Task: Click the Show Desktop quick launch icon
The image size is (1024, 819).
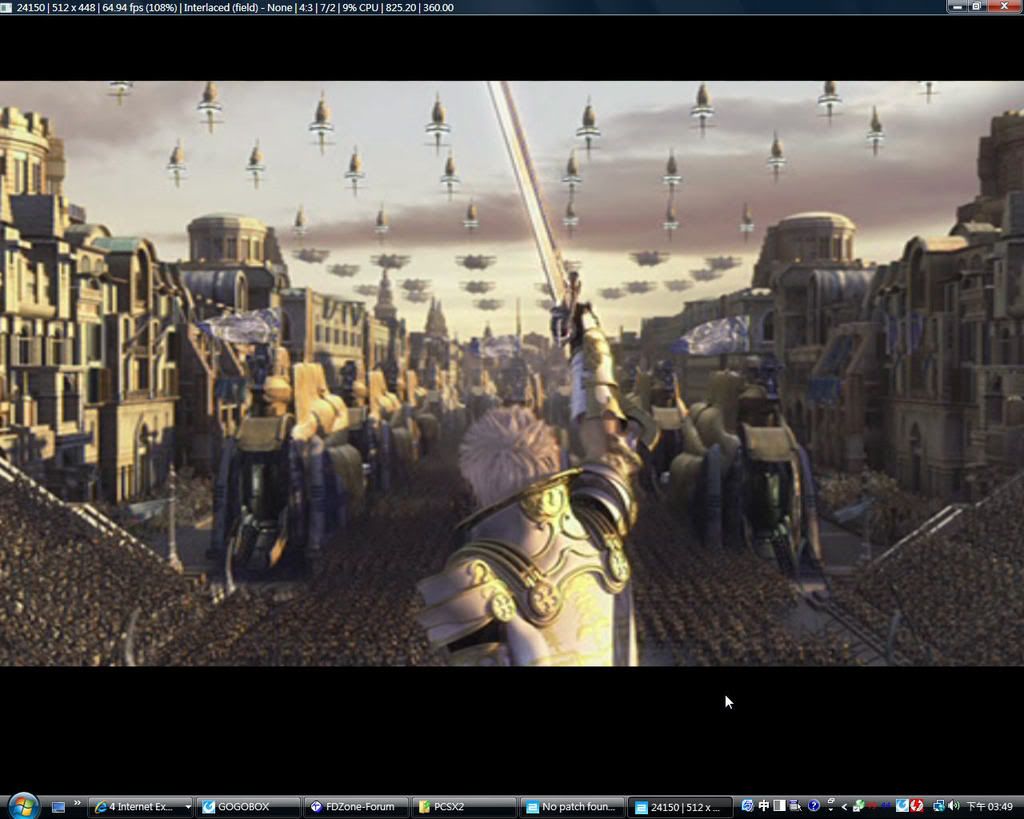Action: click(x=58, y=807)
